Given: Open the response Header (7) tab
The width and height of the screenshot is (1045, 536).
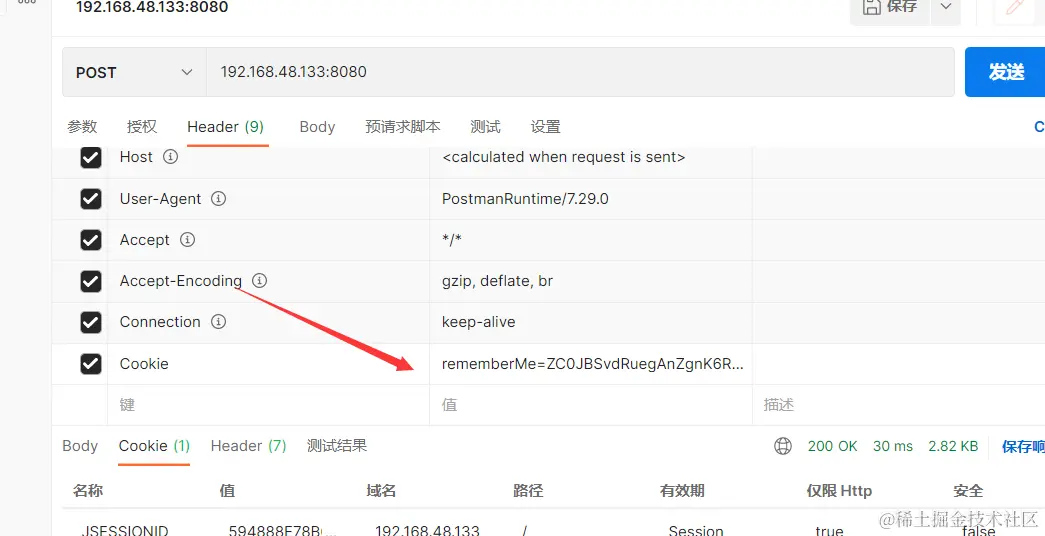Looking at the screenshot, I should pos(249,446).
